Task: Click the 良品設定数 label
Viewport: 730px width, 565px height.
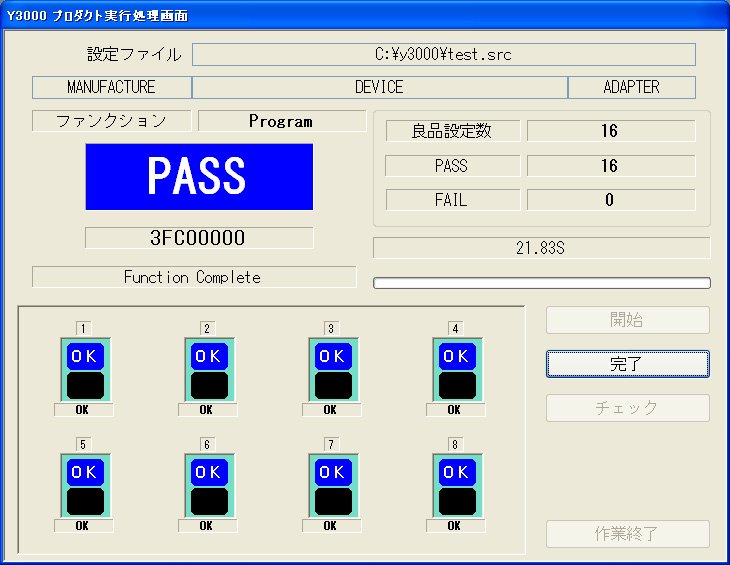Action: pyautogui.click(x=453, y=131)
